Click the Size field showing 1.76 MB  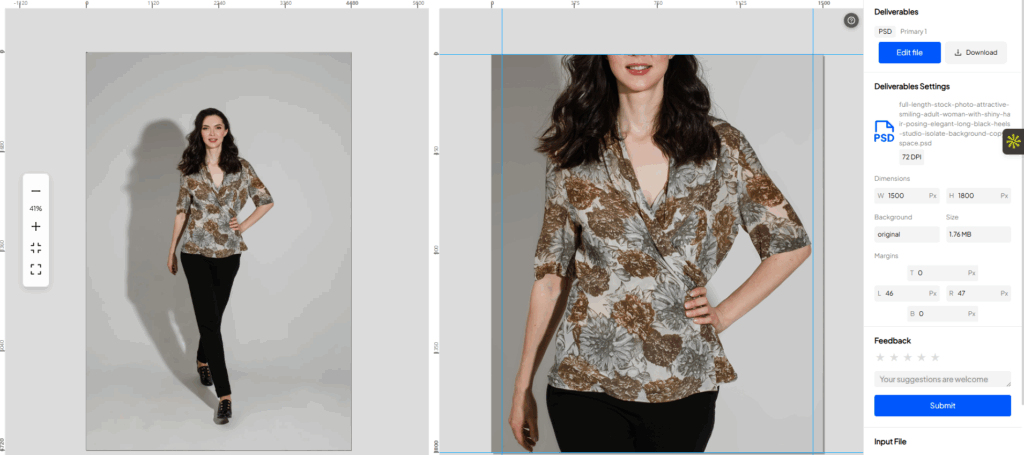(x=978, y=234)
